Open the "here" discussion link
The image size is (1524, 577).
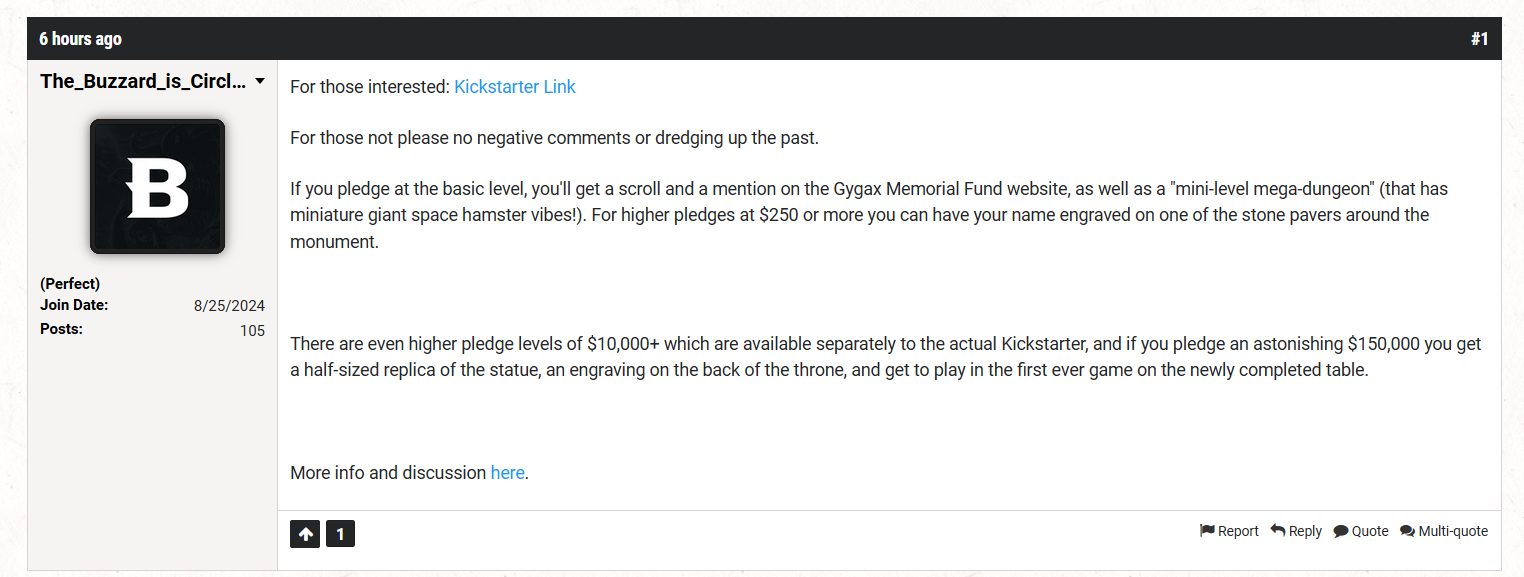coord(507,473)
